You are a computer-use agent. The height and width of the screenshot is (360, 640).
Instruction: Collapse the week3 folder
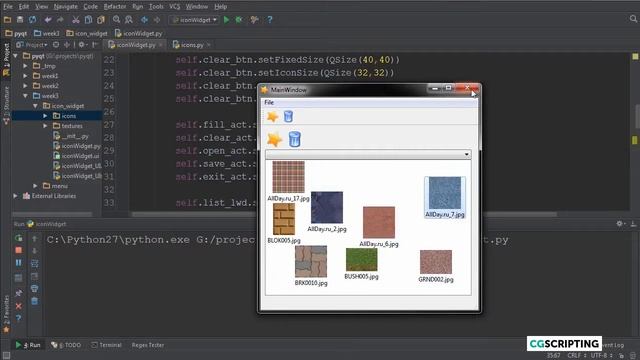[x=26, y=96]
